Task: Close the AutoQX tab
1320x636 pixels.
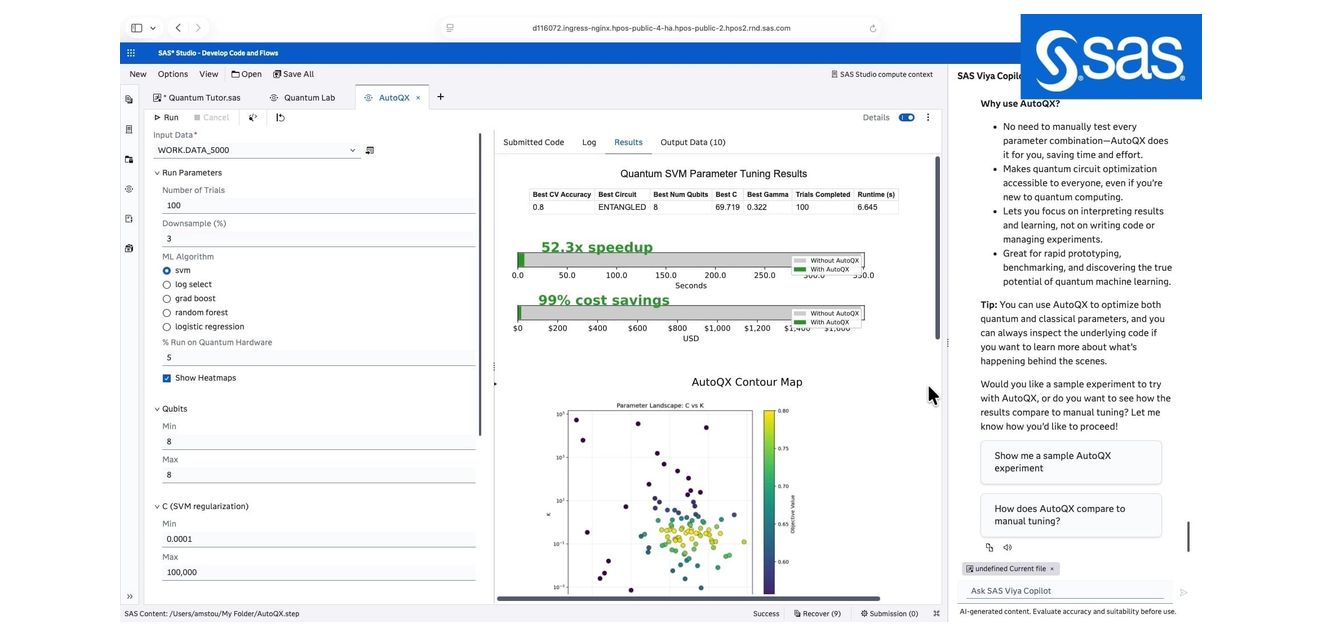Action: coord(418,98)
